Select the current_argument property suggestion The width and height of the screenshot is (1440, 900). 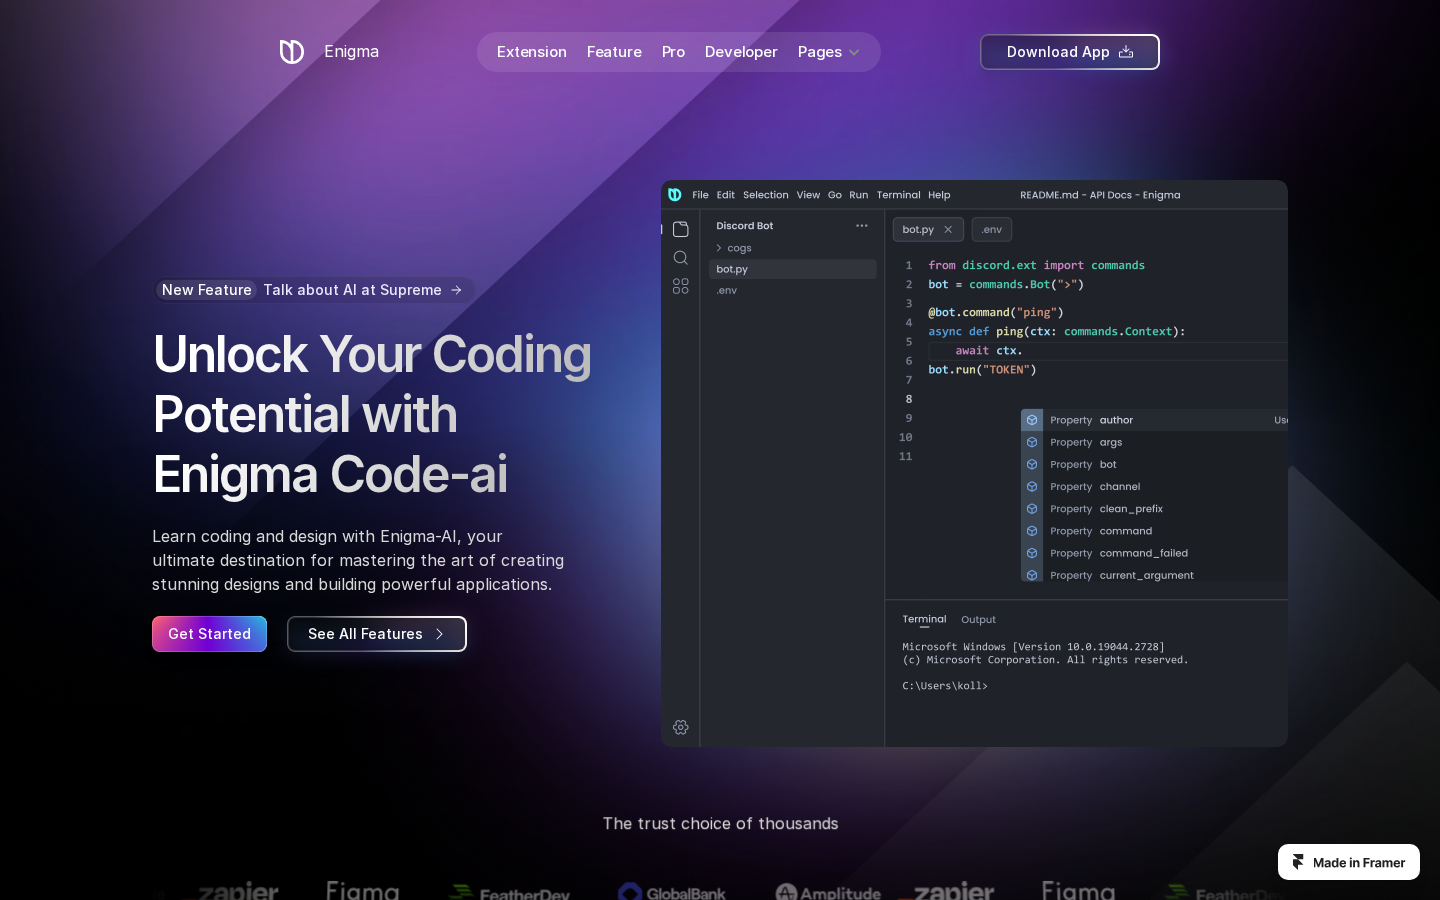click(1154, 575)
